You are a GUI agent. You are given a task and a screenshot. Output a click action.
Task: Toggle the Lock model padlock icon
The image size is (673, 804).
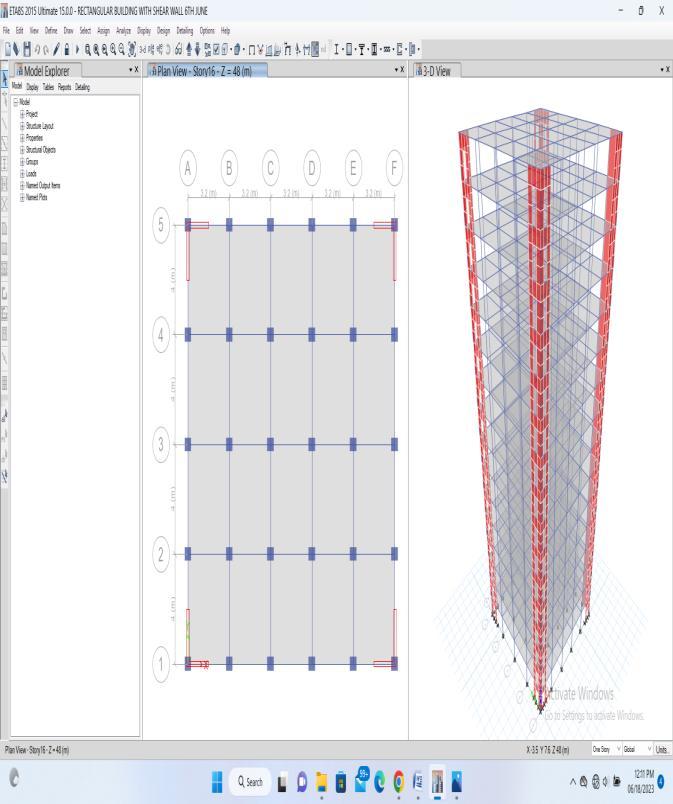pos(67,49)
